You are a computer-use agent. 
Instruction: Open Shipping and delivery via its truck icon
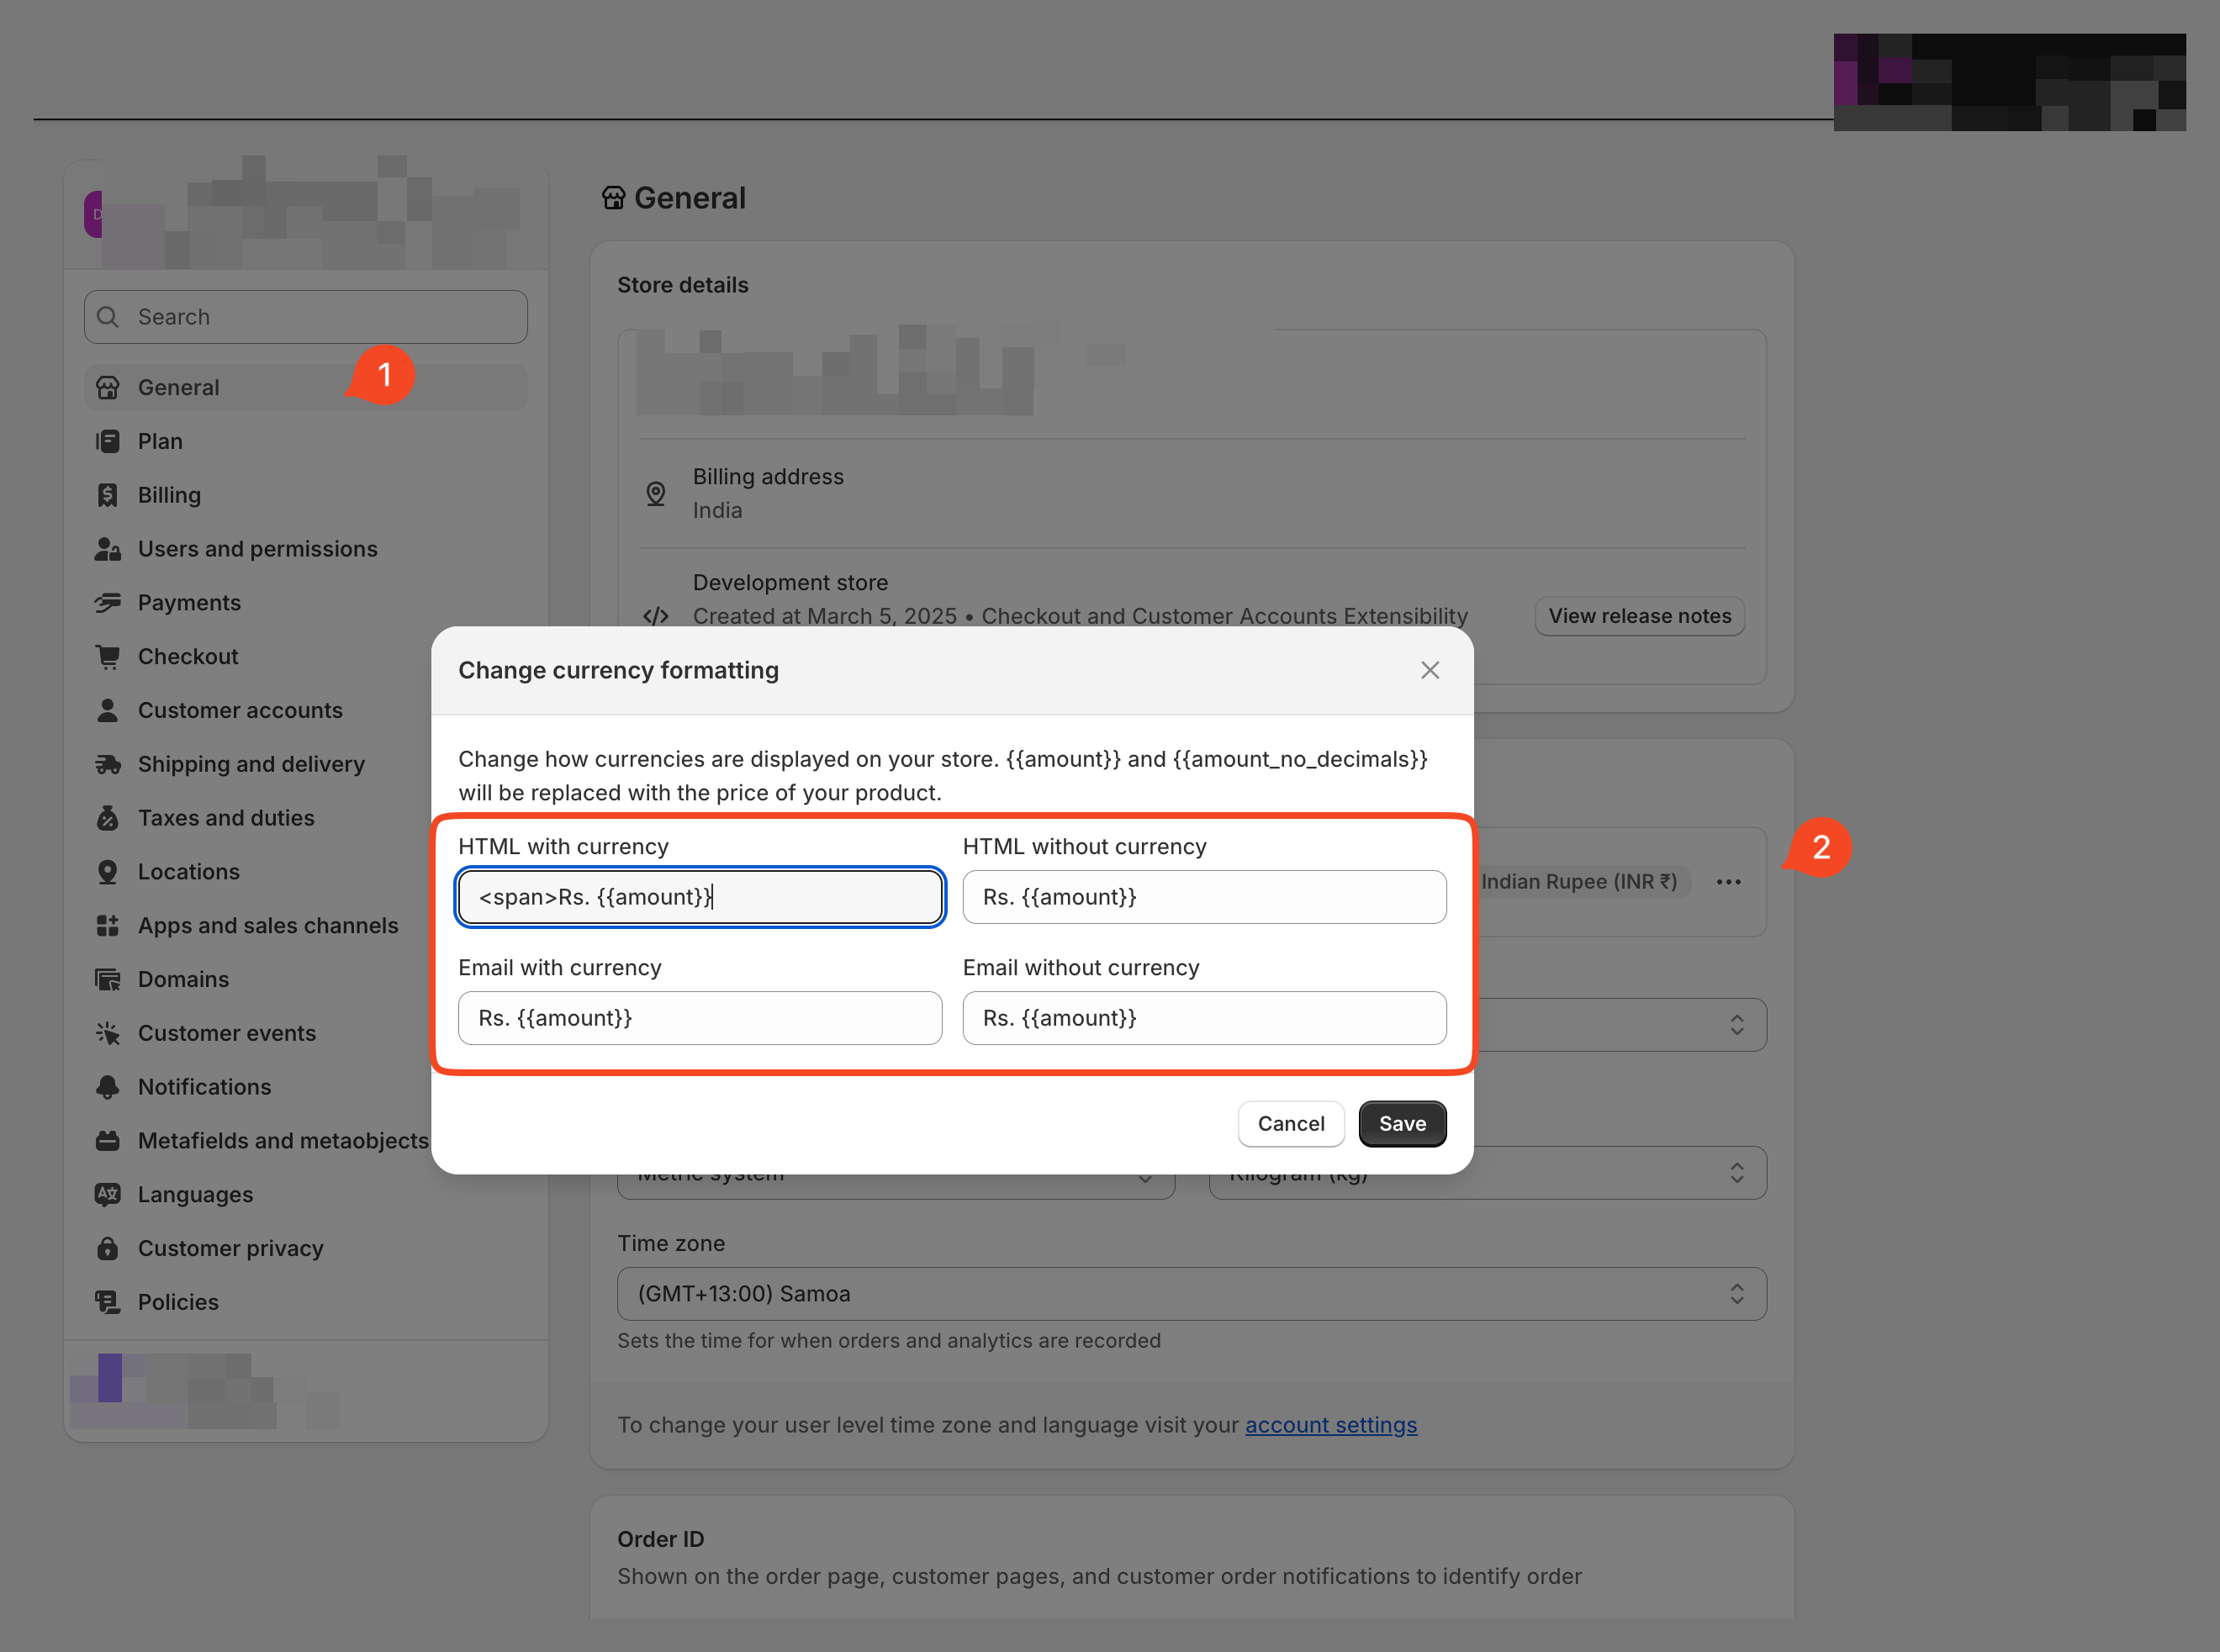108,763
